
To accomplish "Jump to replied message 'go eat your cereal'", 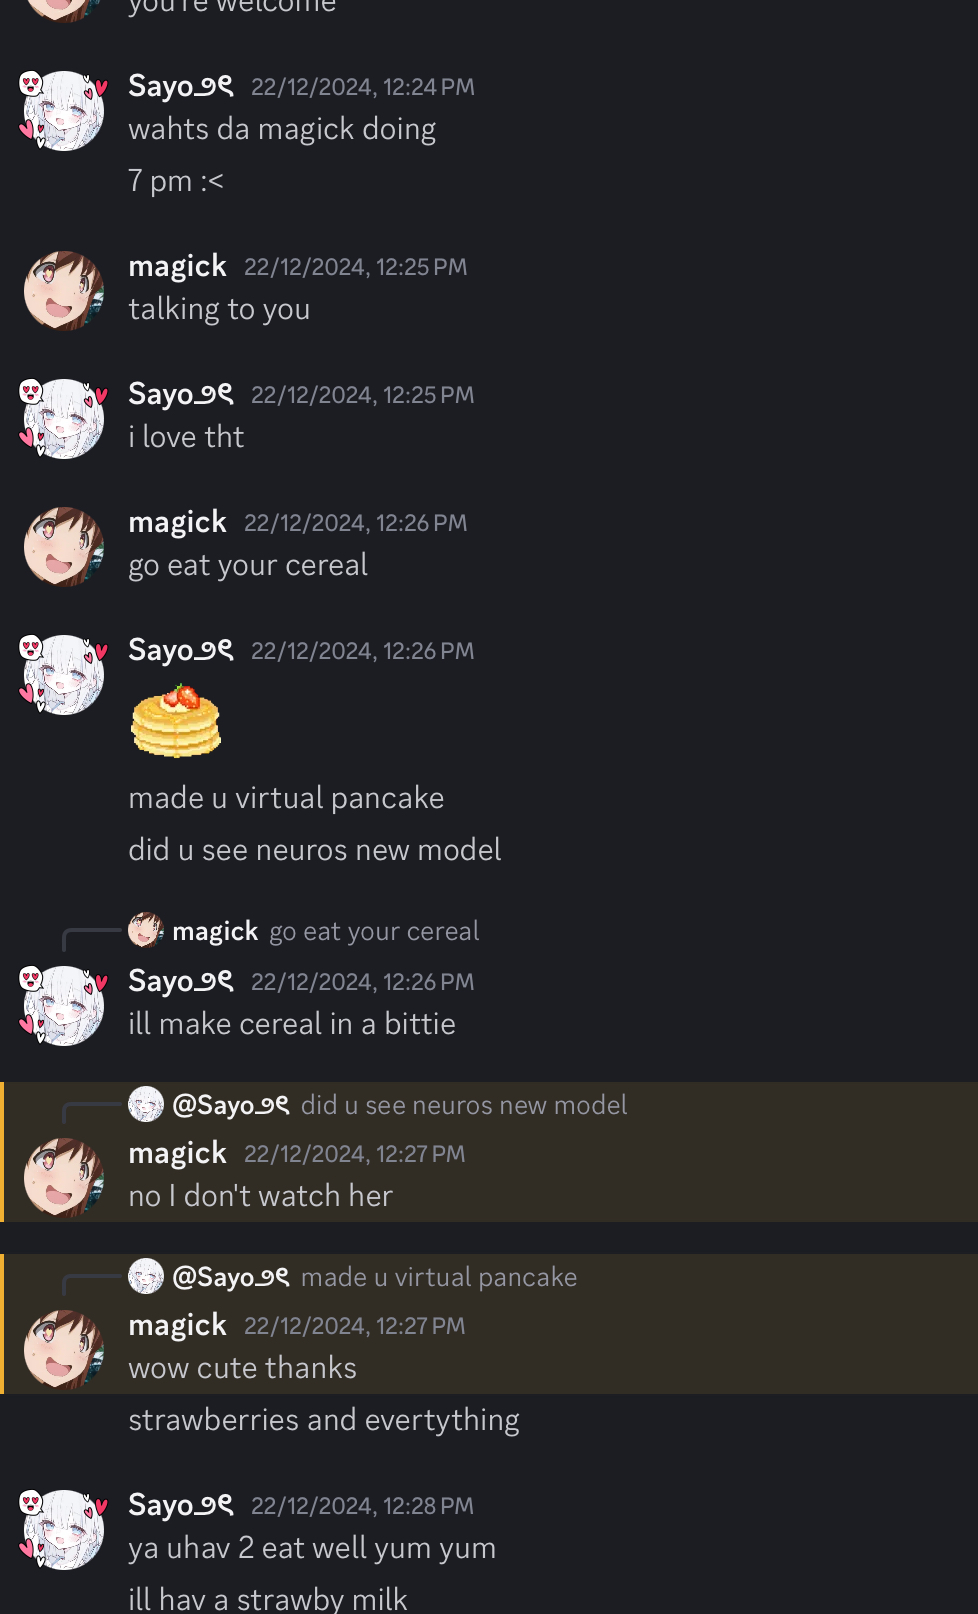I will (x=374, y=931).
